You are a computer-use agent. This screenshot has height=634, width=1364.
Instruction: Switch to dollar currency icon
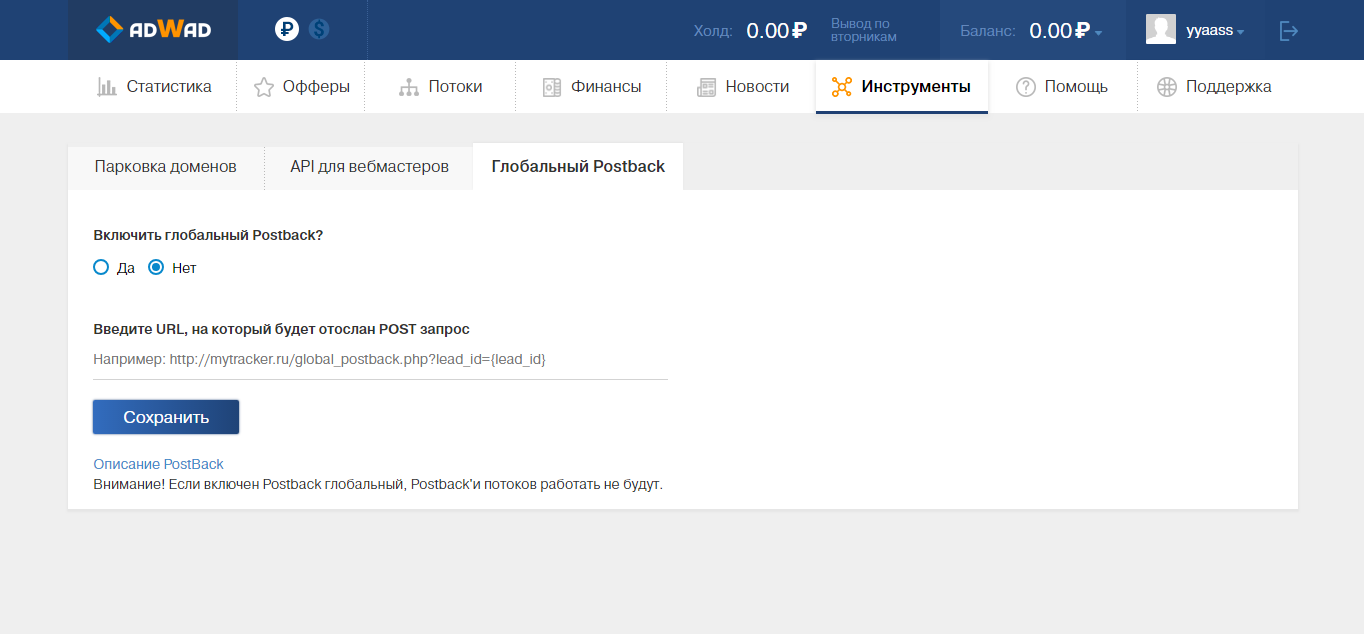tap(319, 30)
